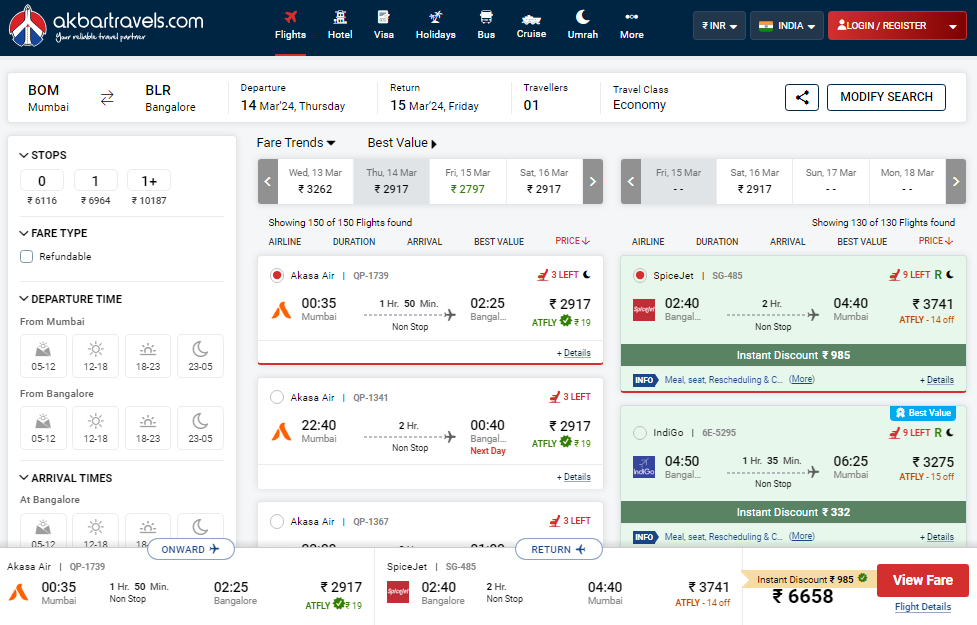Select SpiceJet SG-485 radio button

[639, 275]
